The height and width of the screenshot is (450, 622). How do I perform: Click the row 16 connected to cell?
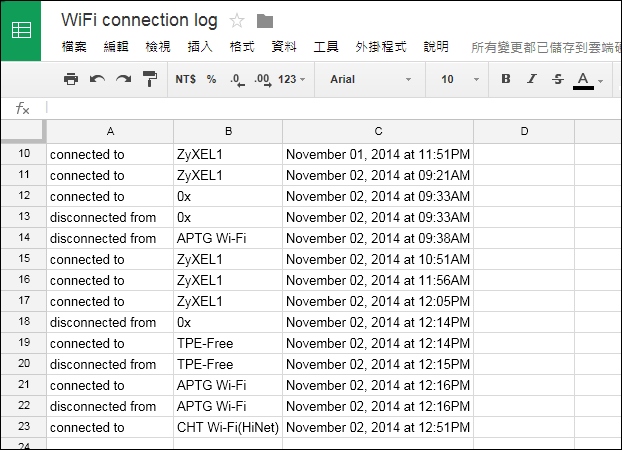110,280
